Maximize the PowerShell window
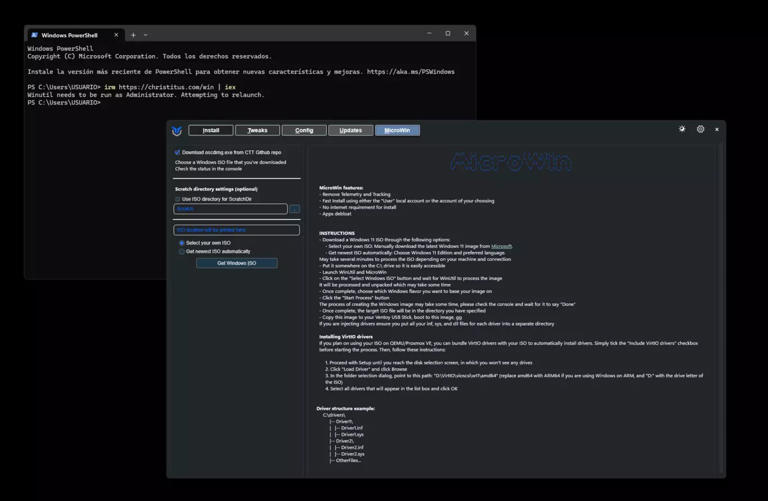Viewport: 768px width, 501px height. pos(448,33)
